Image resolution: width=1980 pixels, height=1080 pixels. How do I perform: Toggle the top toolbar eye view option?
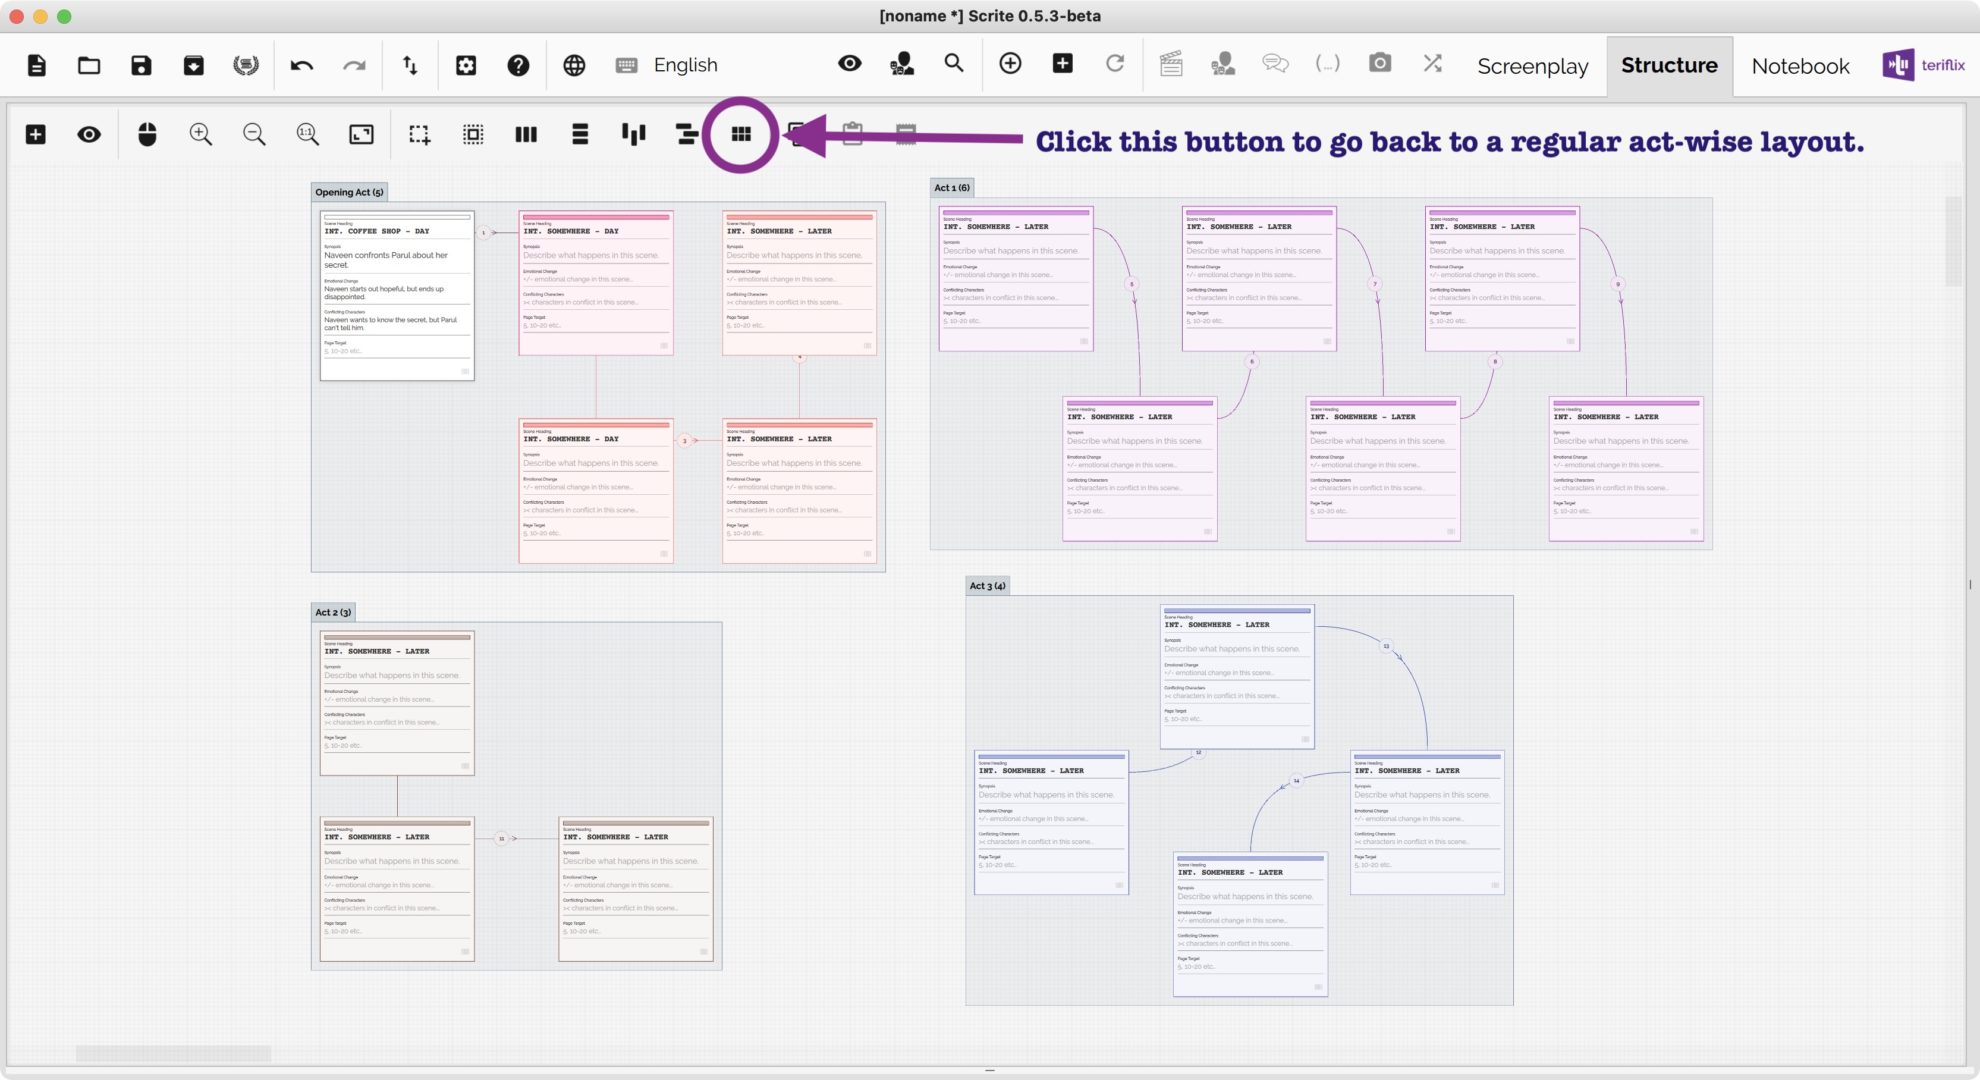click(849, 64)
